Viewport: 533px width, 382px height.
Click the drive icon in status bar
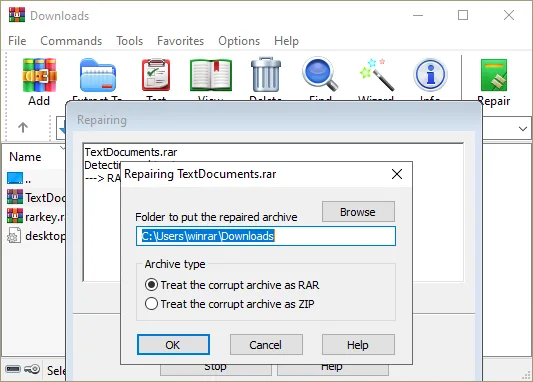pos(13,369)
